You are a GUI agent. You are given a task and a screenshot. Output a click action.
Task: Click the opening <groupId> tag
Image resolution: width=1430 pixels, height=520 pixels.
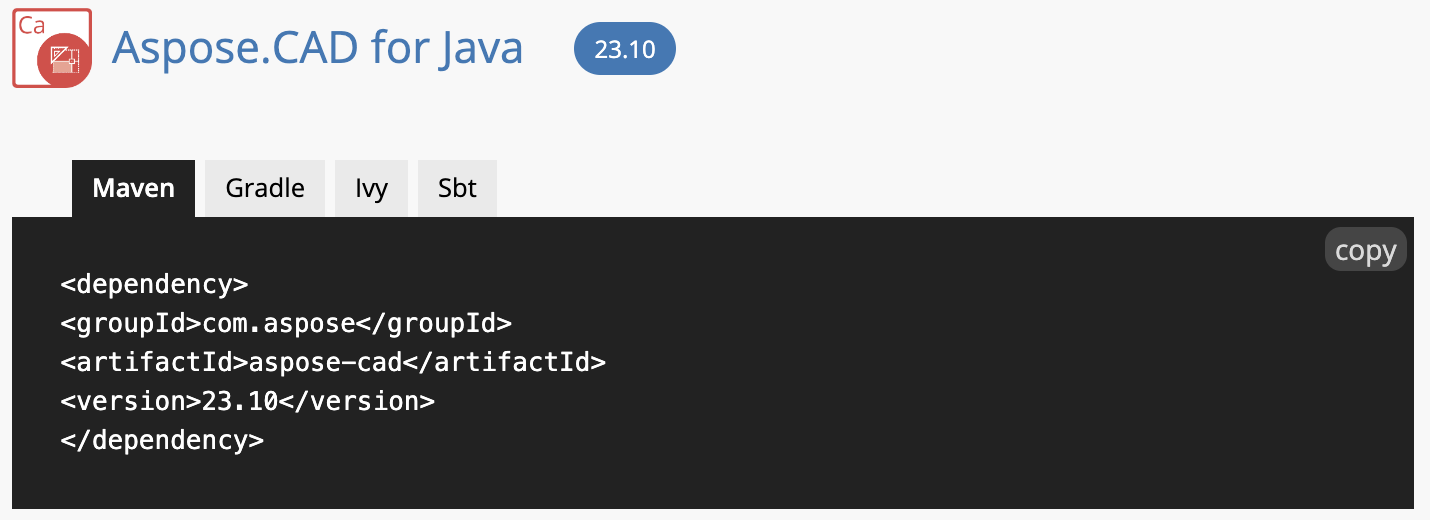click(131, 323)
